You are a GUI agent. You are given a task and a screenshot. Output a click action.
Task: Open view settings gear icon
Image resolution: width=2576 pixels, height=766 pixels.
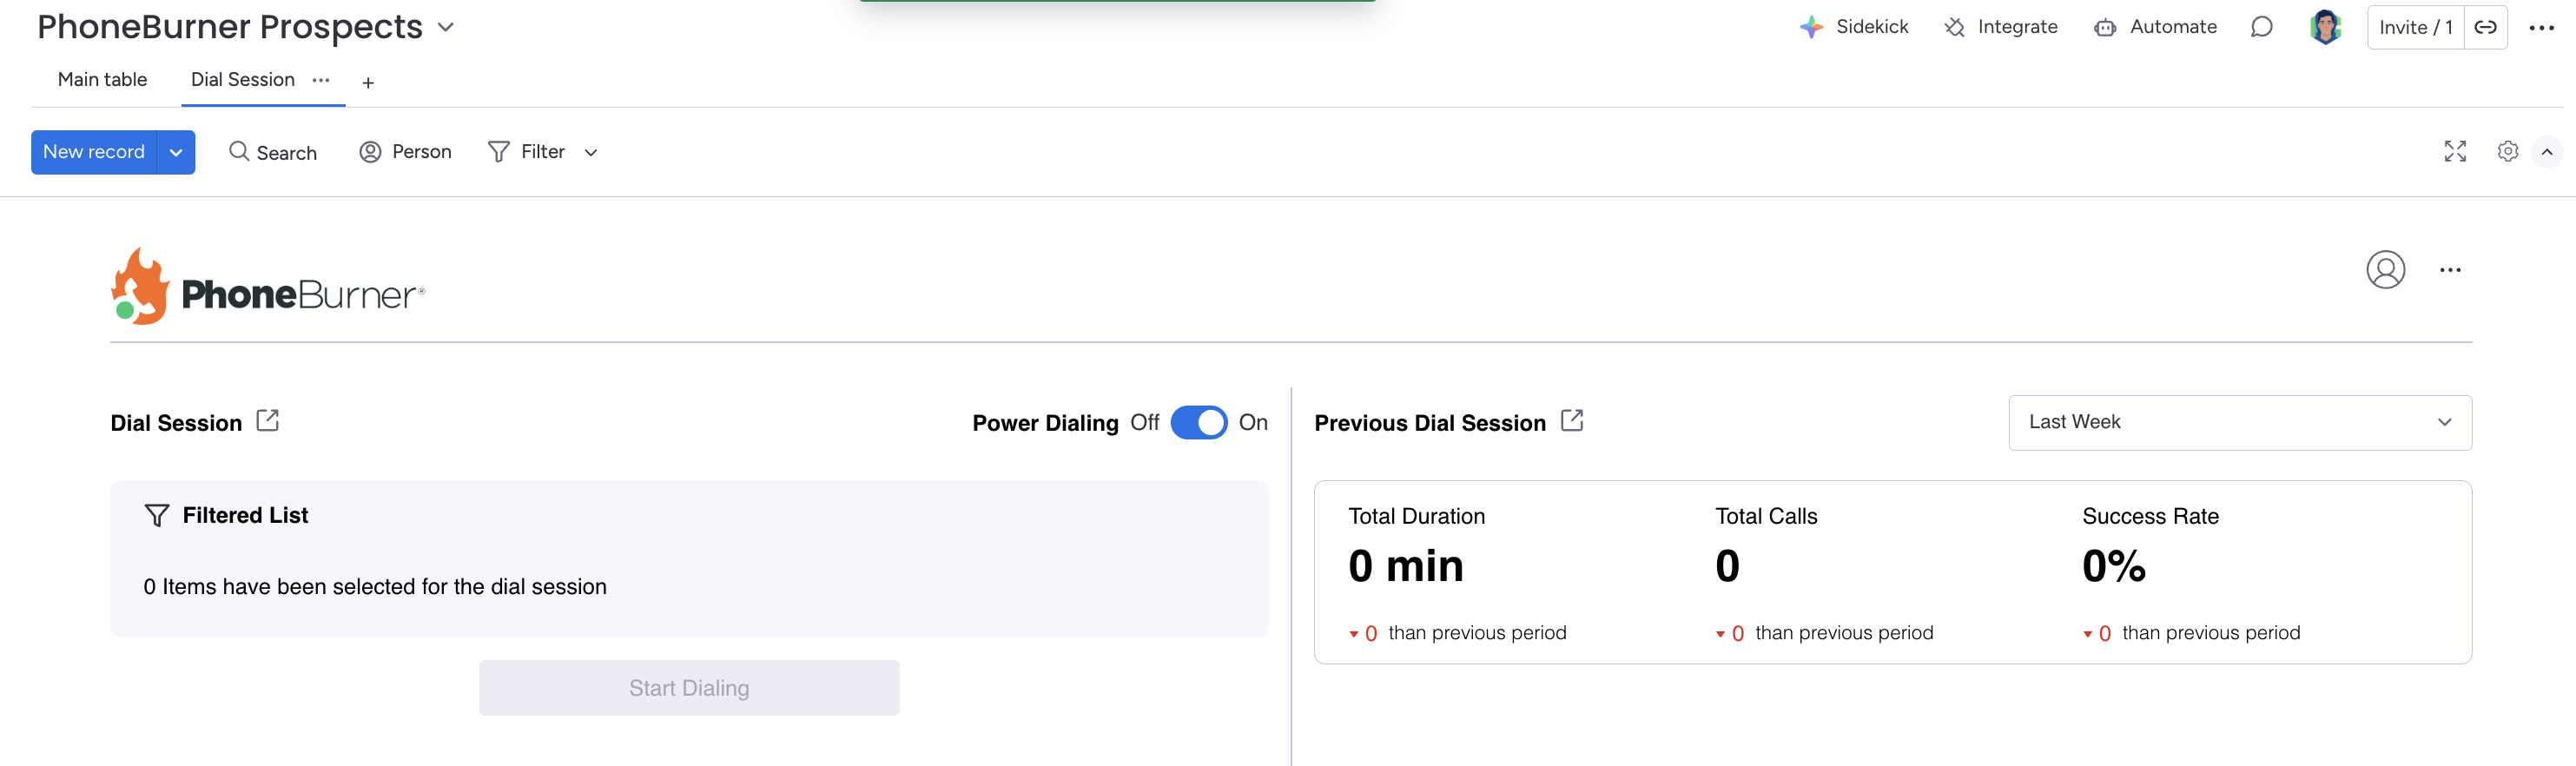pyautogui.click(x=2507, y=151)
